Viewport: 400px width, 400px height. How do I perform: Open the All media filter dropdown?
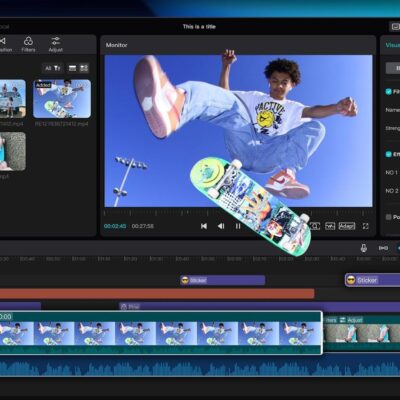pyautogui.click(x=53, y=68)
